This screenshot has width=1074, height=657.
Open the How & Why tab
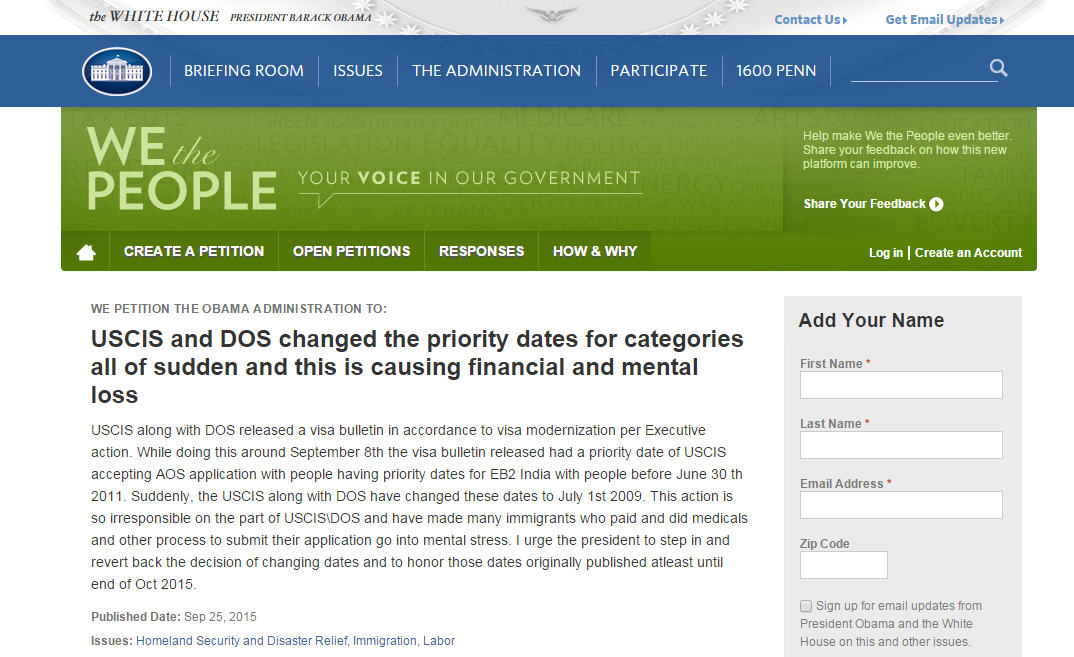[x=595, y=251]
